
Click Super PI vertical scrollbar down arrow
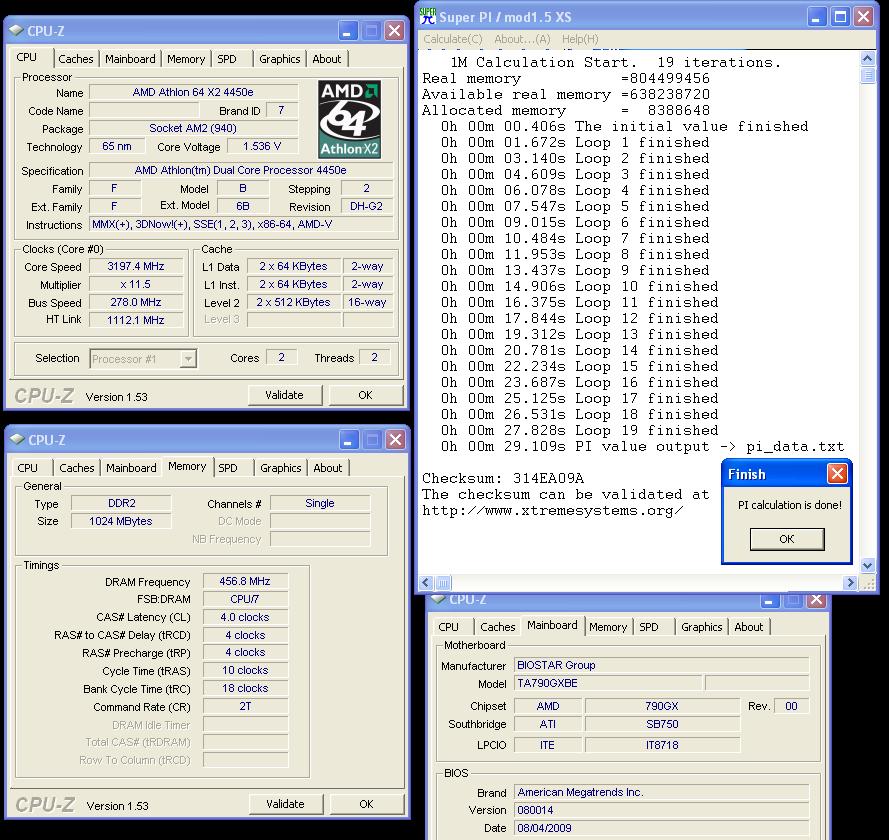coord(867,565)
